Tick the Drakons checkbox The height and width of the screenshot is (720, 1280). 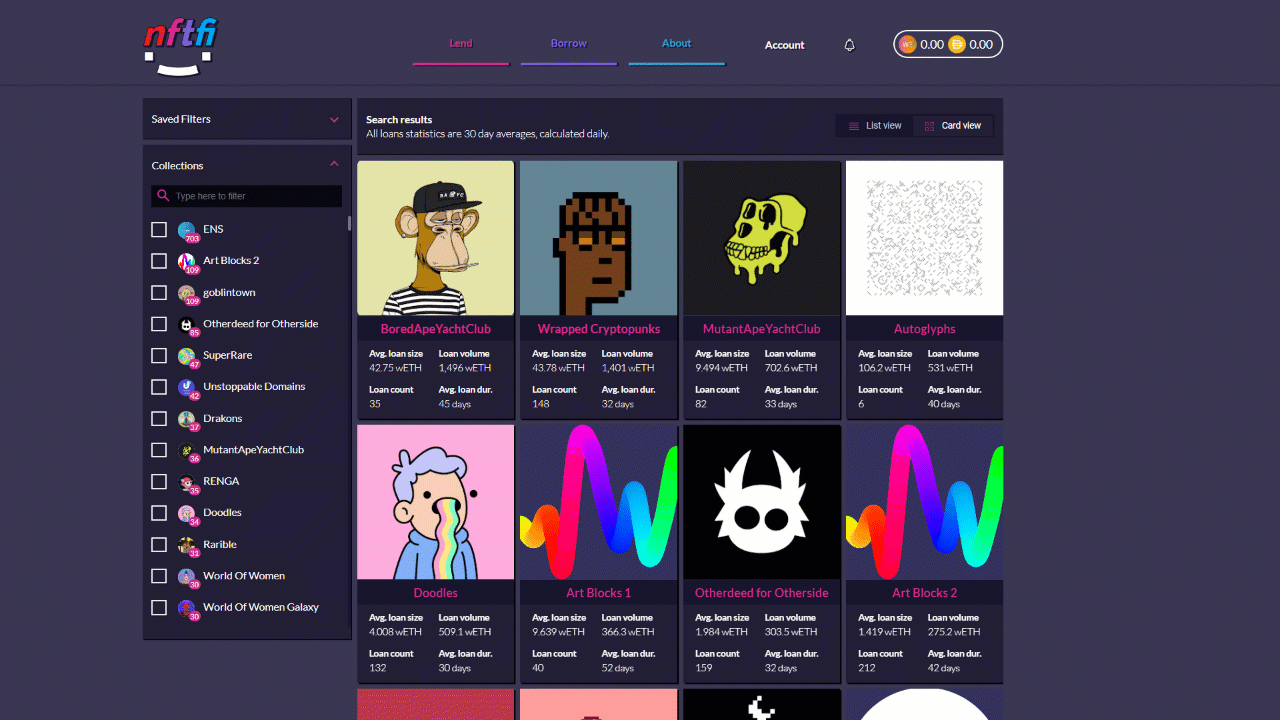click(159, 419)
